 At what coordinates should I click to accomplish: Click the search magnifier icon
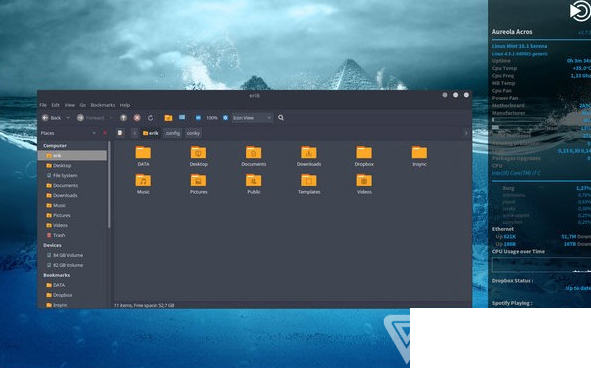281,118
